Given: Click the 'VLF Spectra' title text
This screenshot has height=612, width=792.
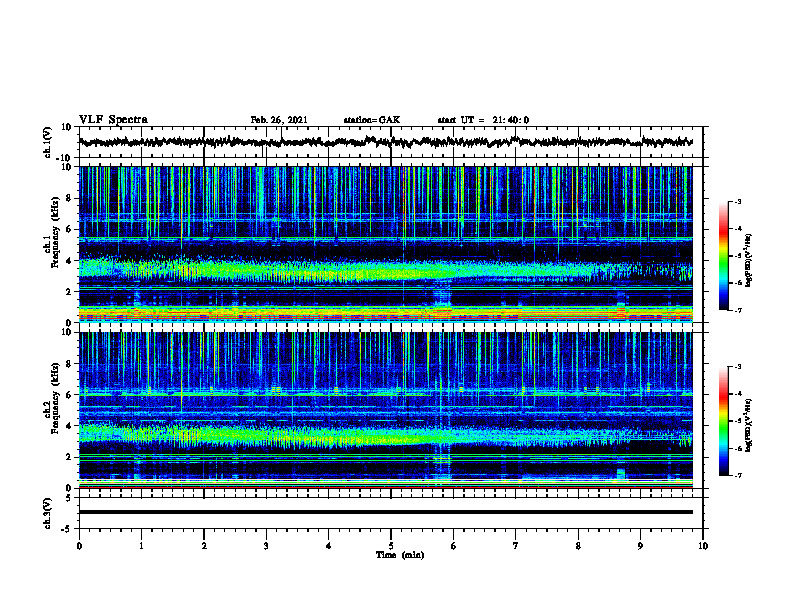Looking at the screenshot, I should 113,120.
